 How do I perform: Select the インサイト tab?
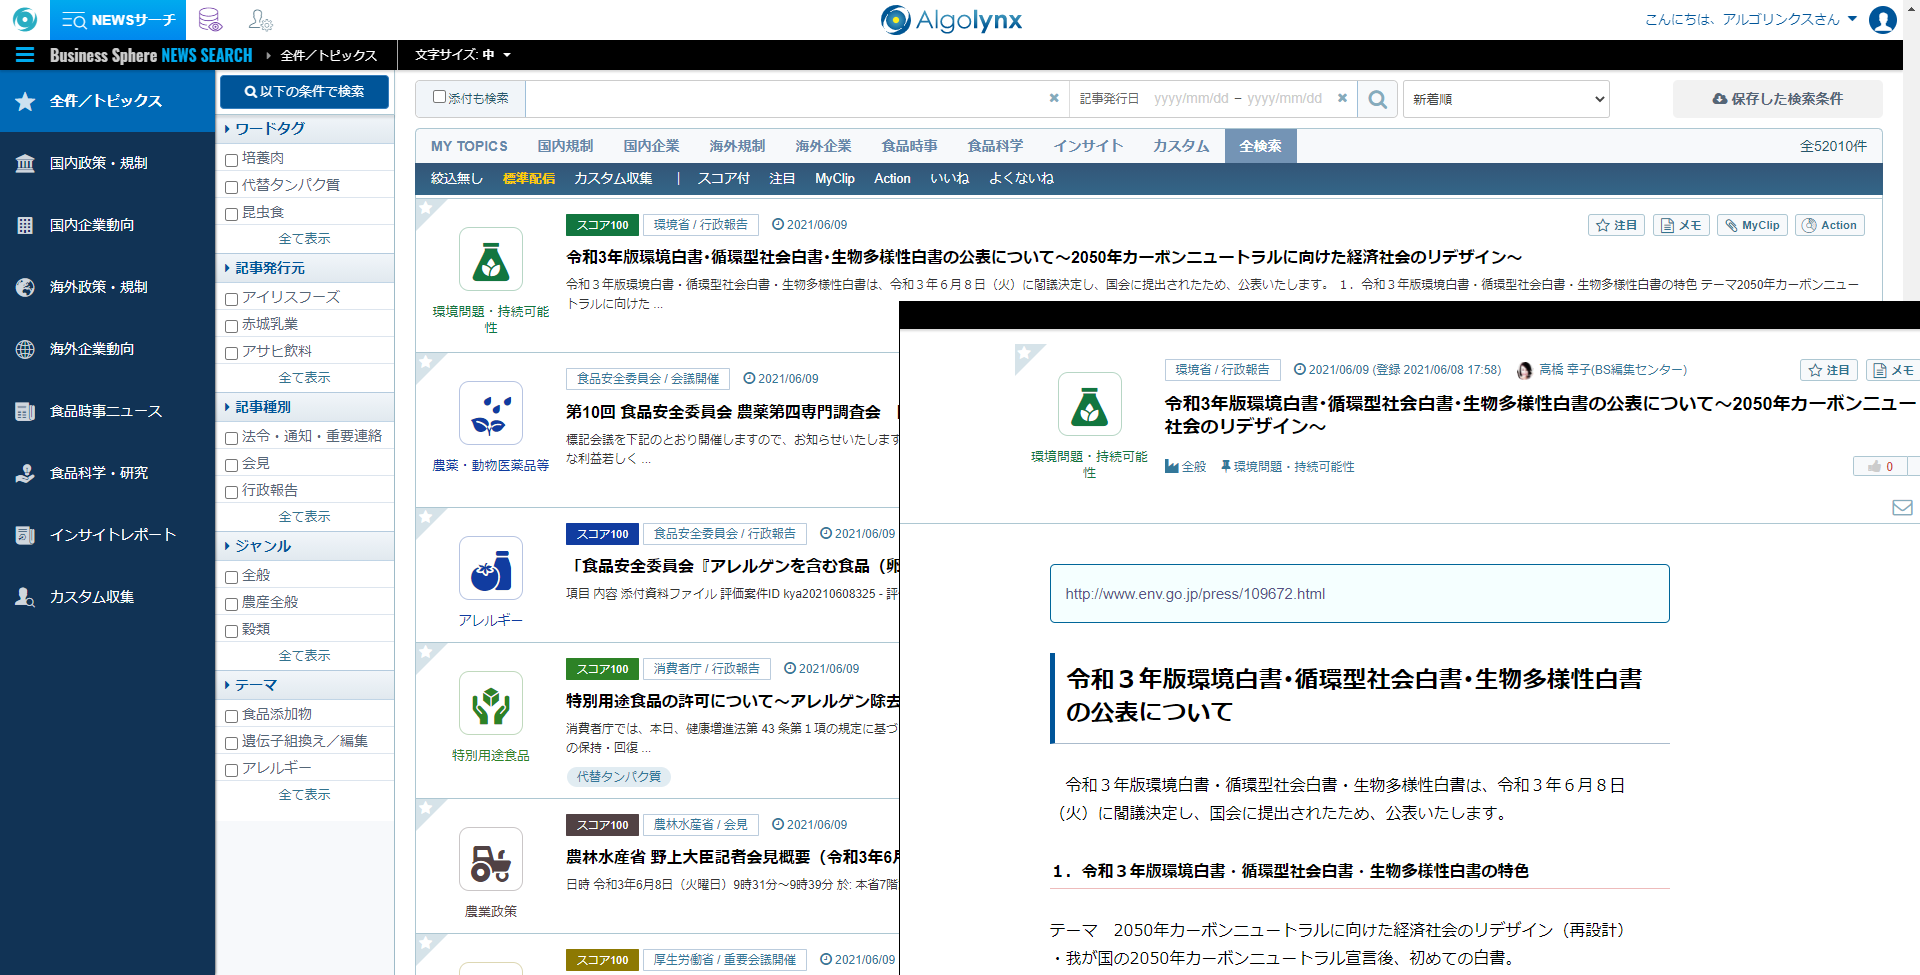click(1087, 146)
